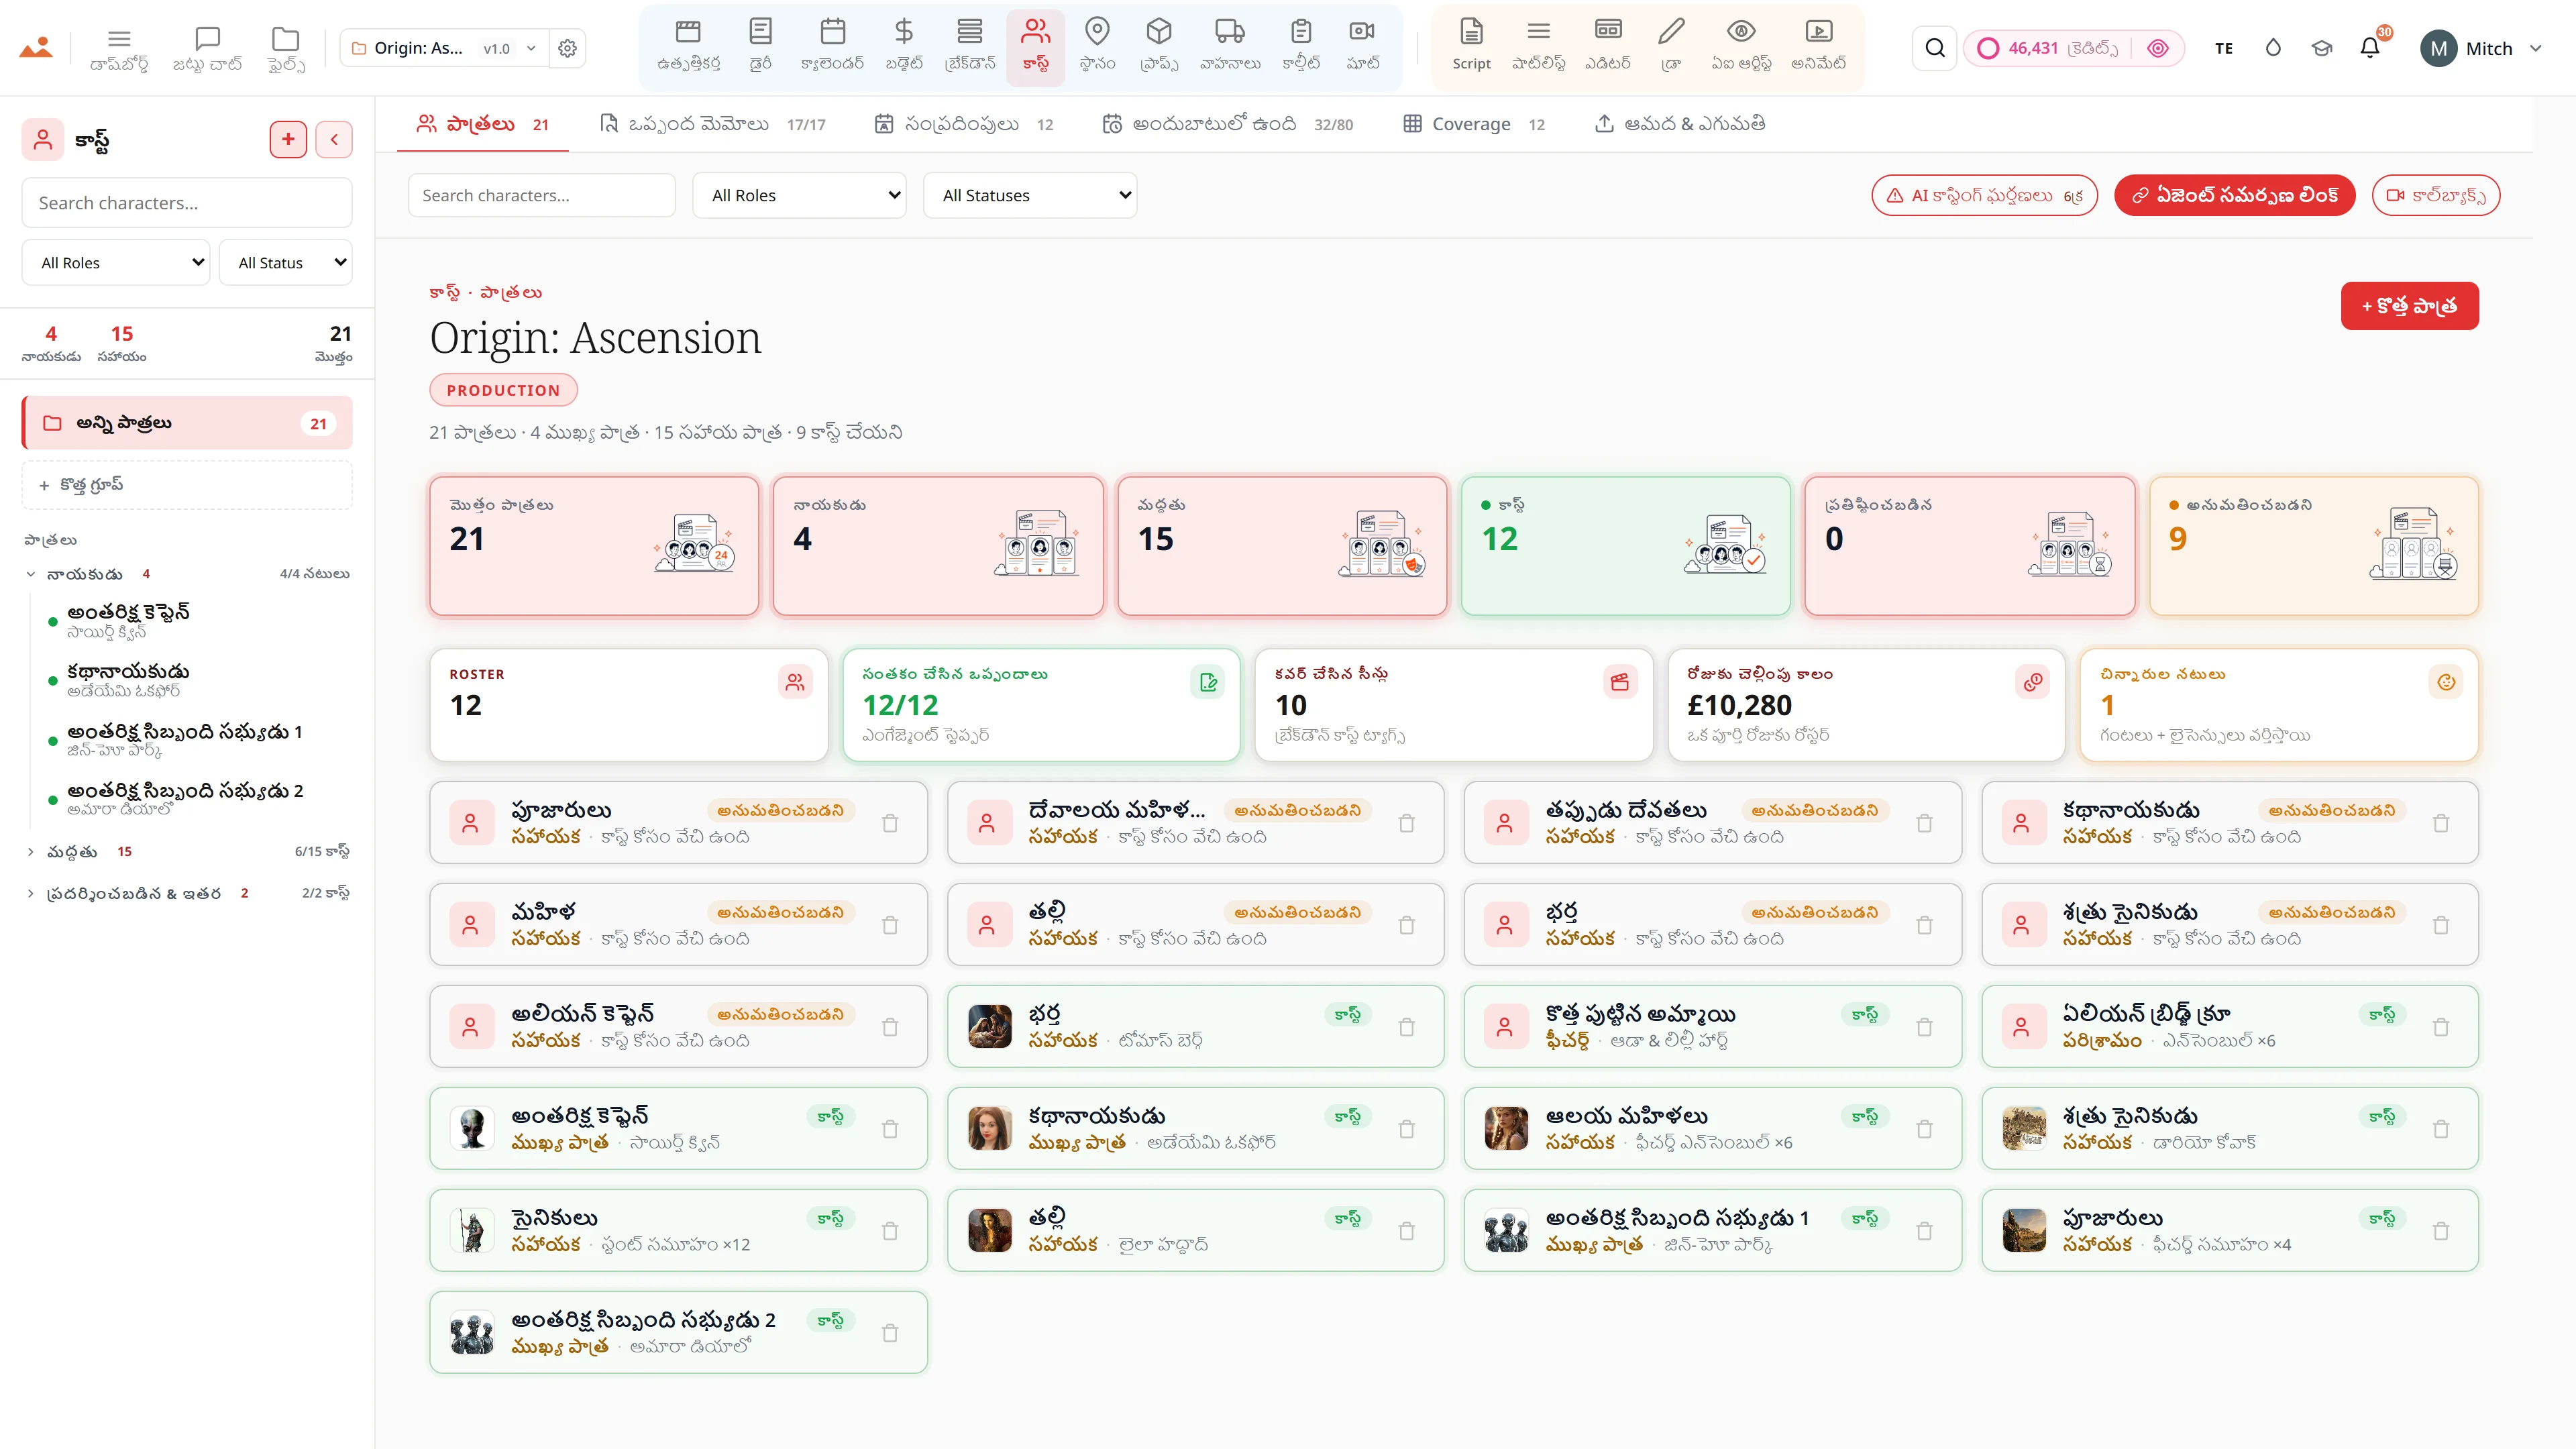Click ఏజెంట్ సమర్పణ లింక్ button

[x=2234, y=195]
